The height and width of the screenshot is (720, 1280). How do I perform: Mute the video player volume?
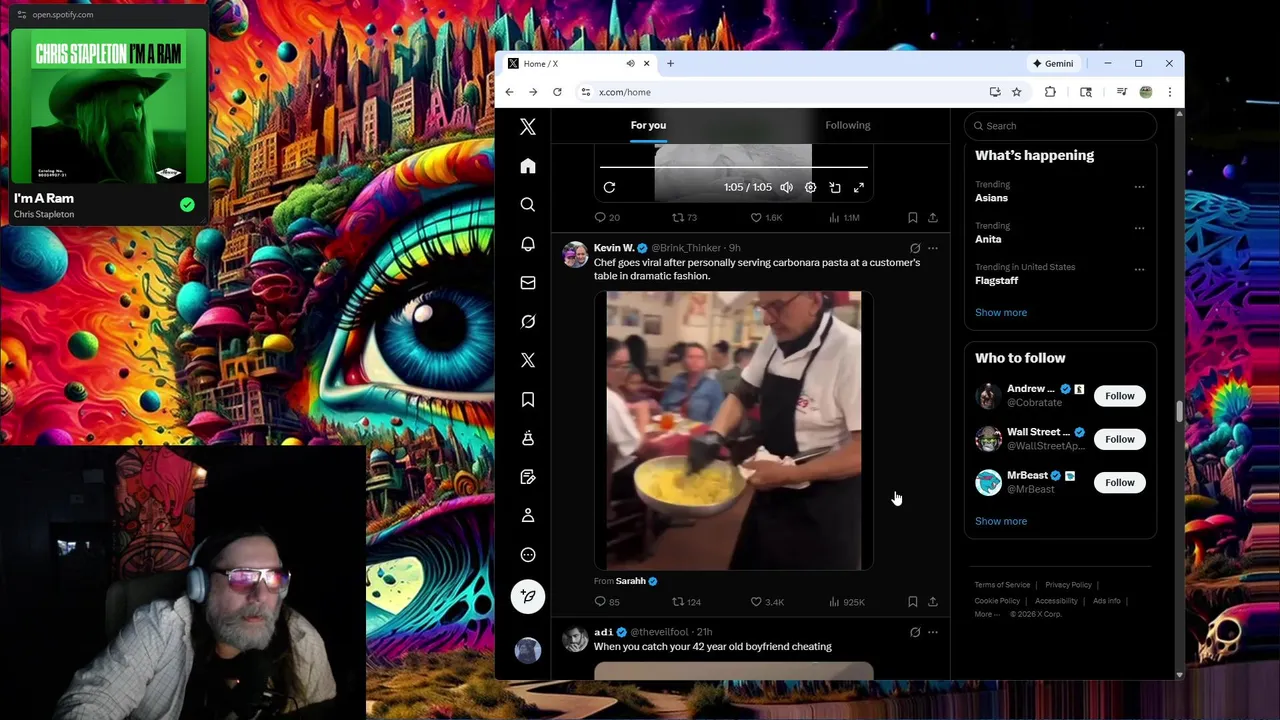coord(787,187)
